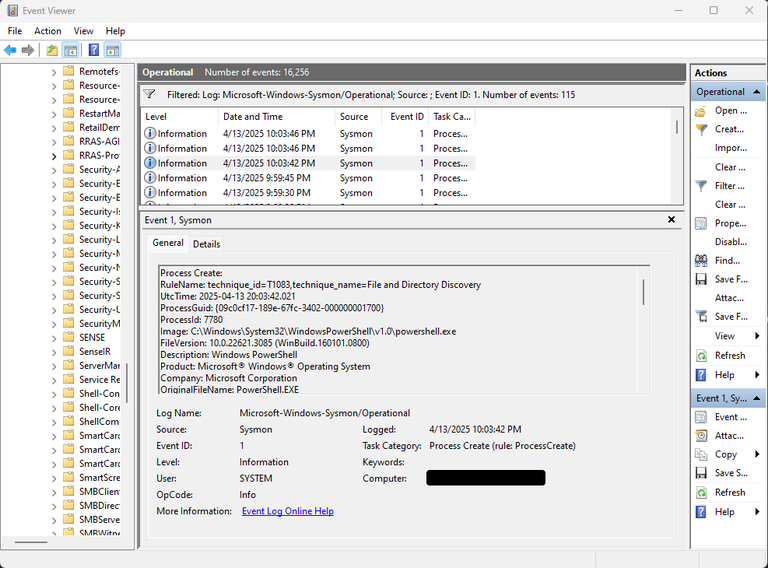Click the Create Custom View funnel icon

click(x=701, y=130)
